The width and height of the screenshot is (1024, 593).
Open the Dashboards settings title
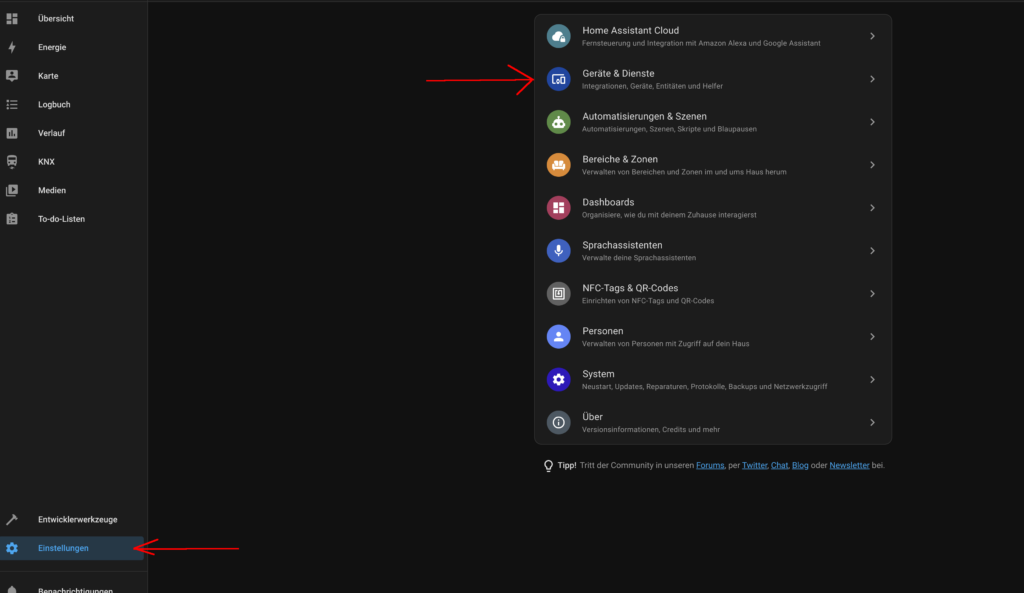pyautogui.click(x=608, y=202)
